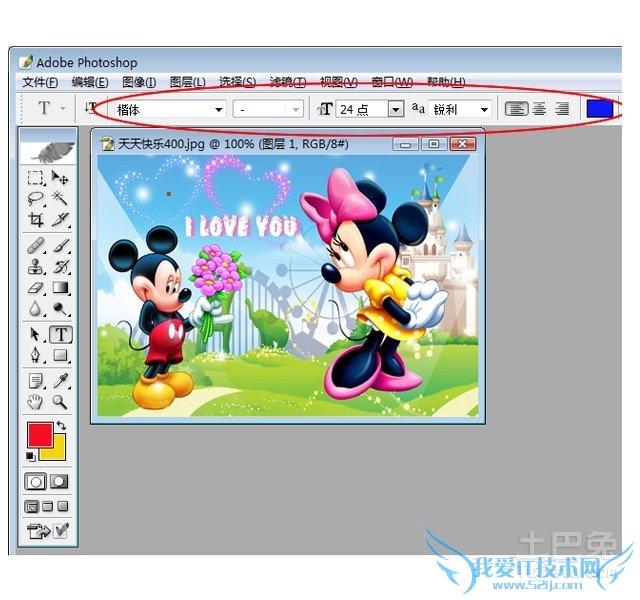Left align text
640x600 pixels.
point(516,109)
